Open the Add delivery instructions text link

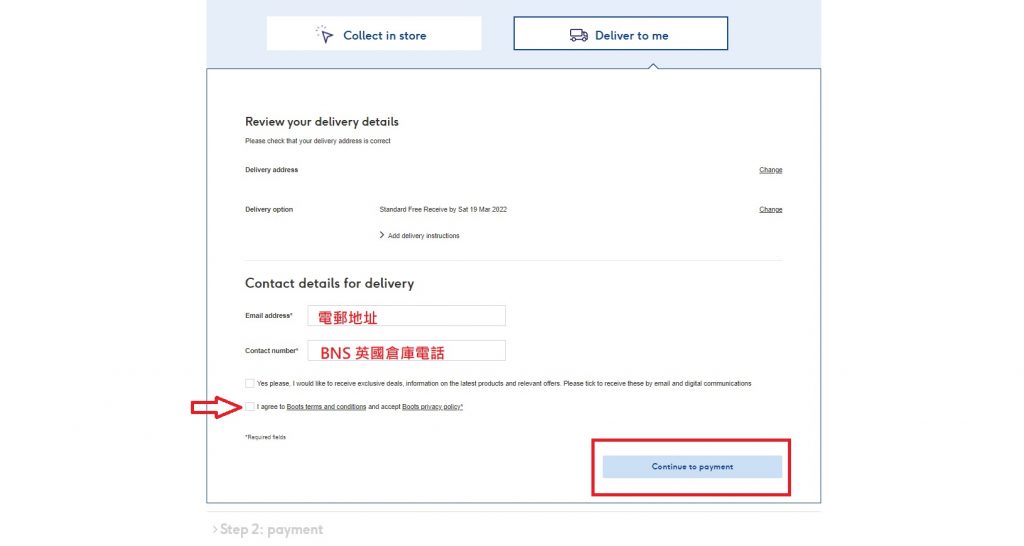tap(423, 236)
